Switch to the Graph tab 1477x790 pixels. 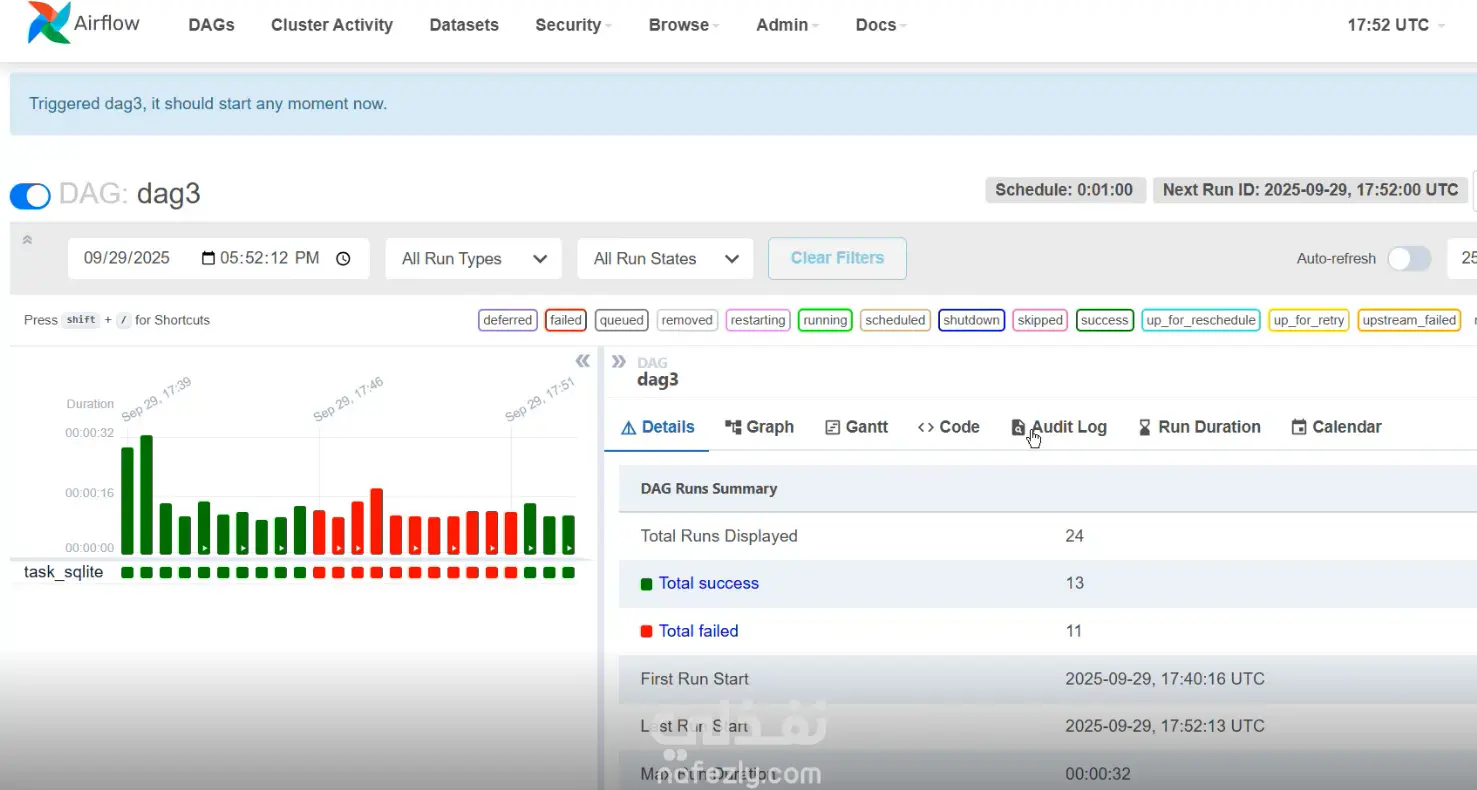point(759,427)
